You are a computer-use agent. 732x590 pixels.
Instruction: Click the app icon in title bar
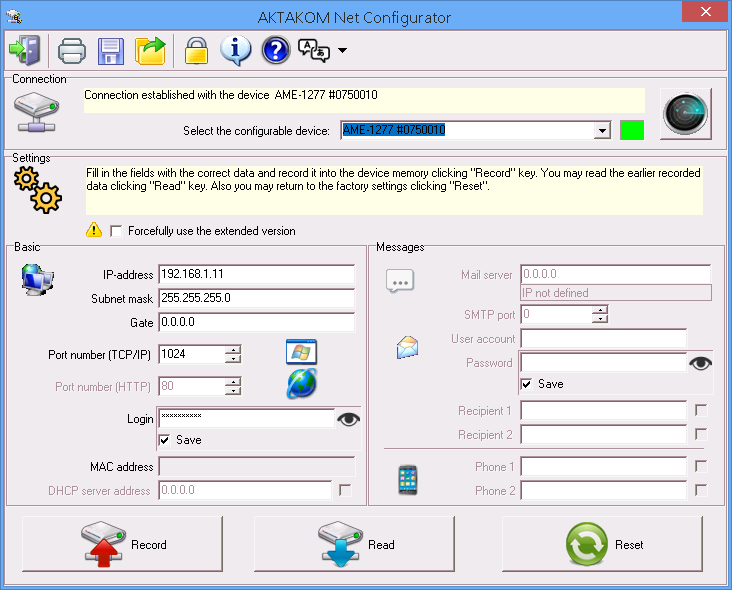(x=14, y=17)
